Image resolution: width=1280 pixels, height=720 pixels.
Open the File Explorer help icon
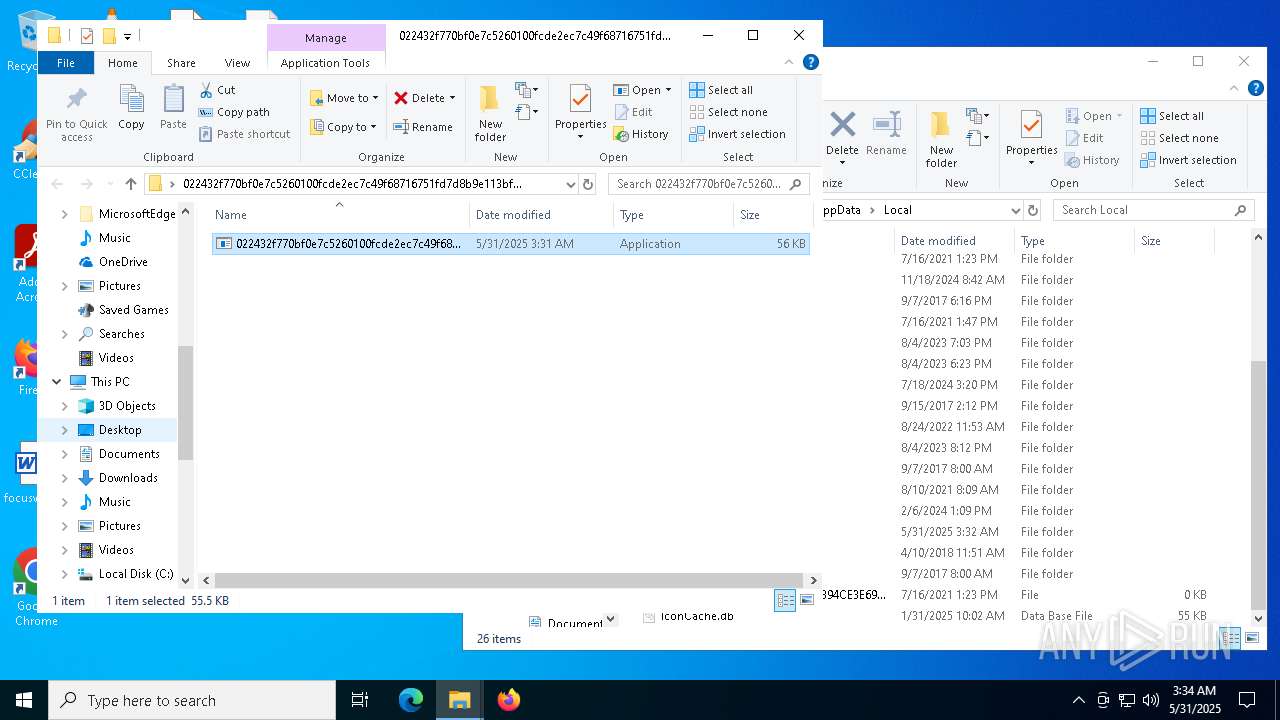[x=811, y=62]
